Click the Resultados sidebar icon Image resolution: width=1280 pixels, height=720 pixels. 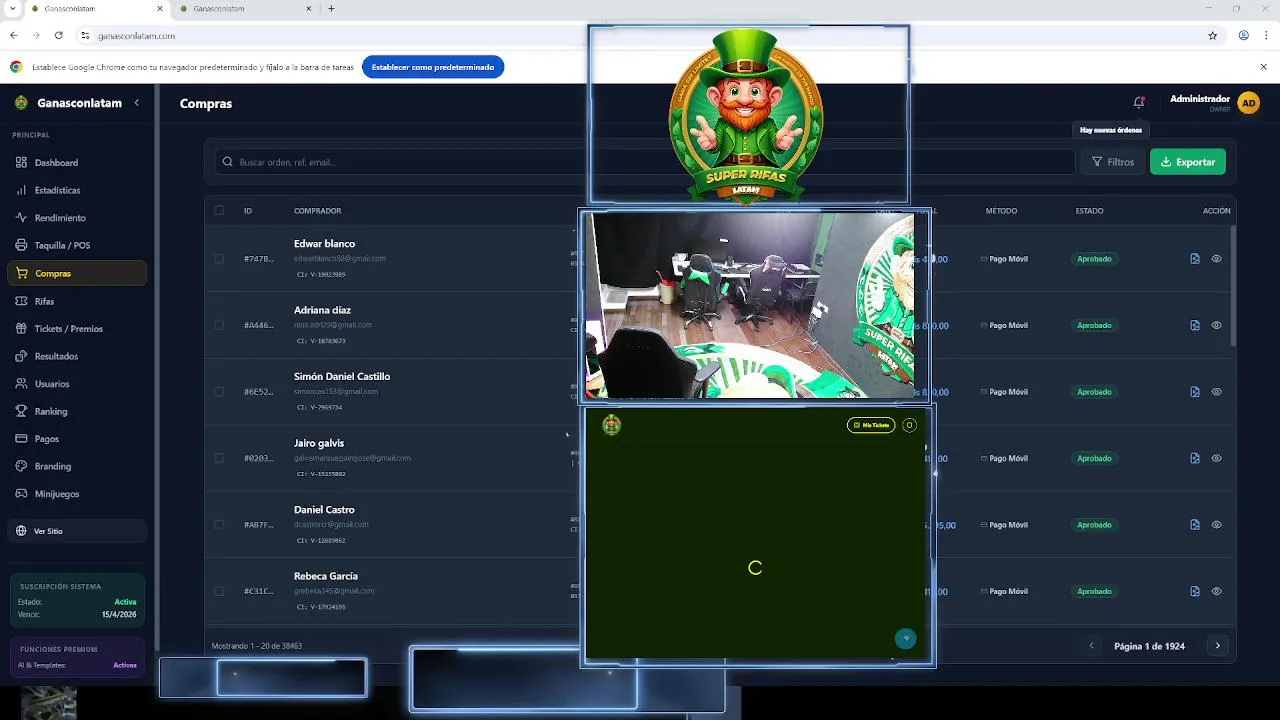click(22, 356)
